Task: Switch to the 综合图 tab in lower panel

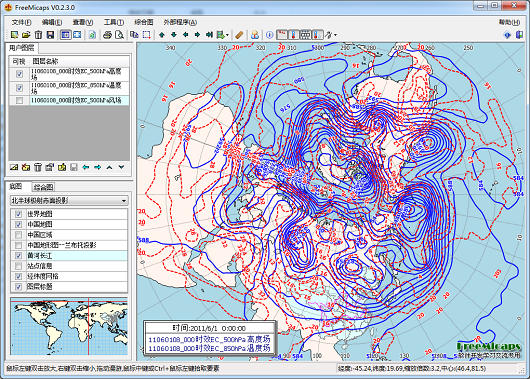Action: pyautogui.click(x=44, y=187)
